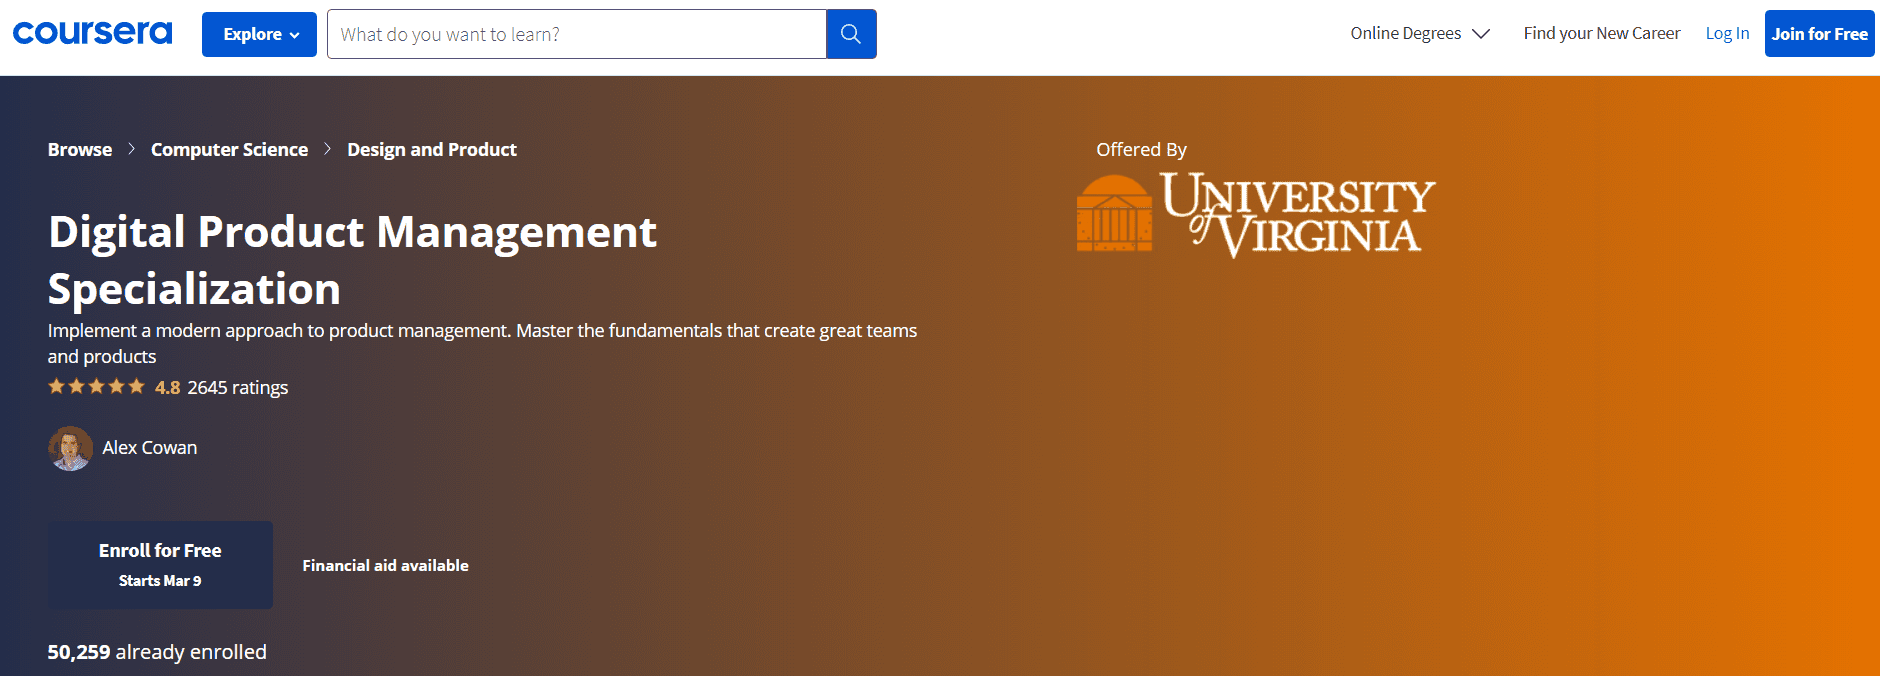Click the magnifying glass search button

tap(851, 34)
